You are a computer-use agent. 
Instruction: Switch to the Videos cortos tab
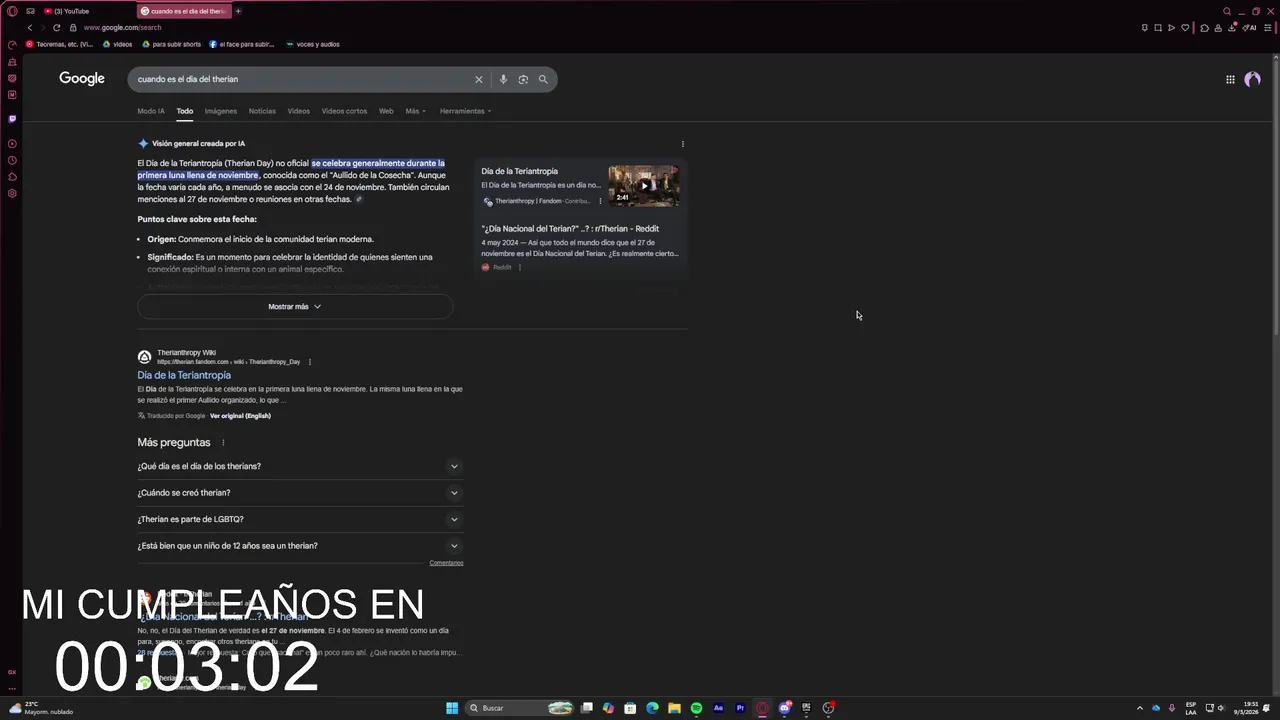point(344,111)
